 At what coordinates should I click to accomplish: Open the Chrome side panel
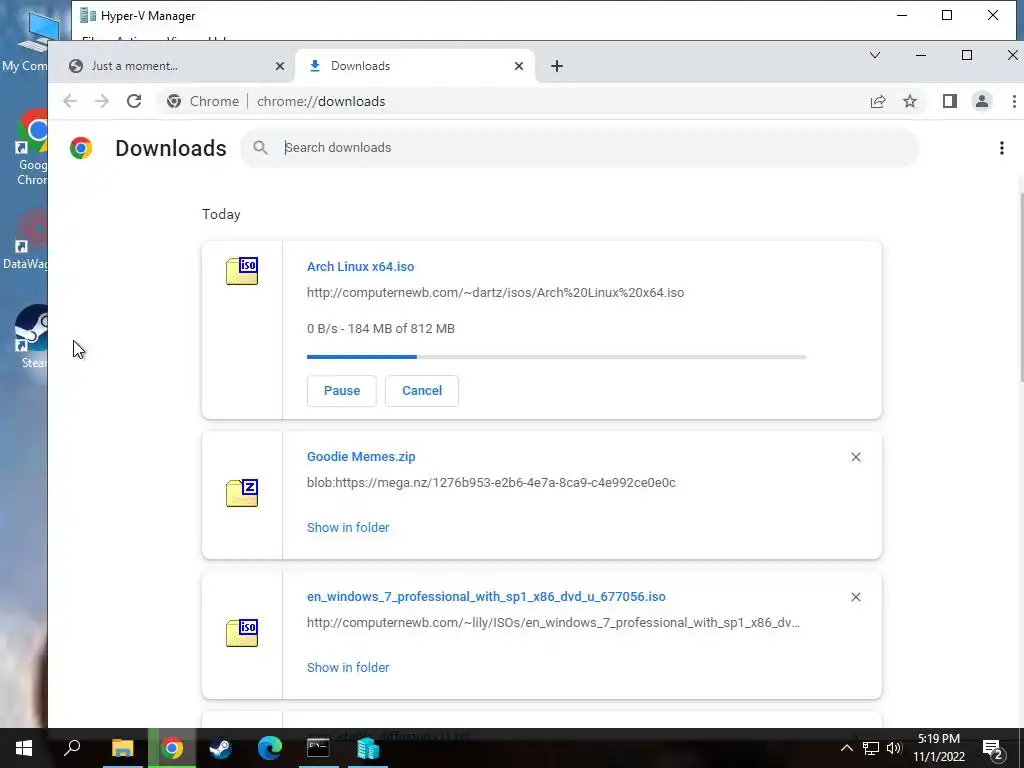(950, 101)
